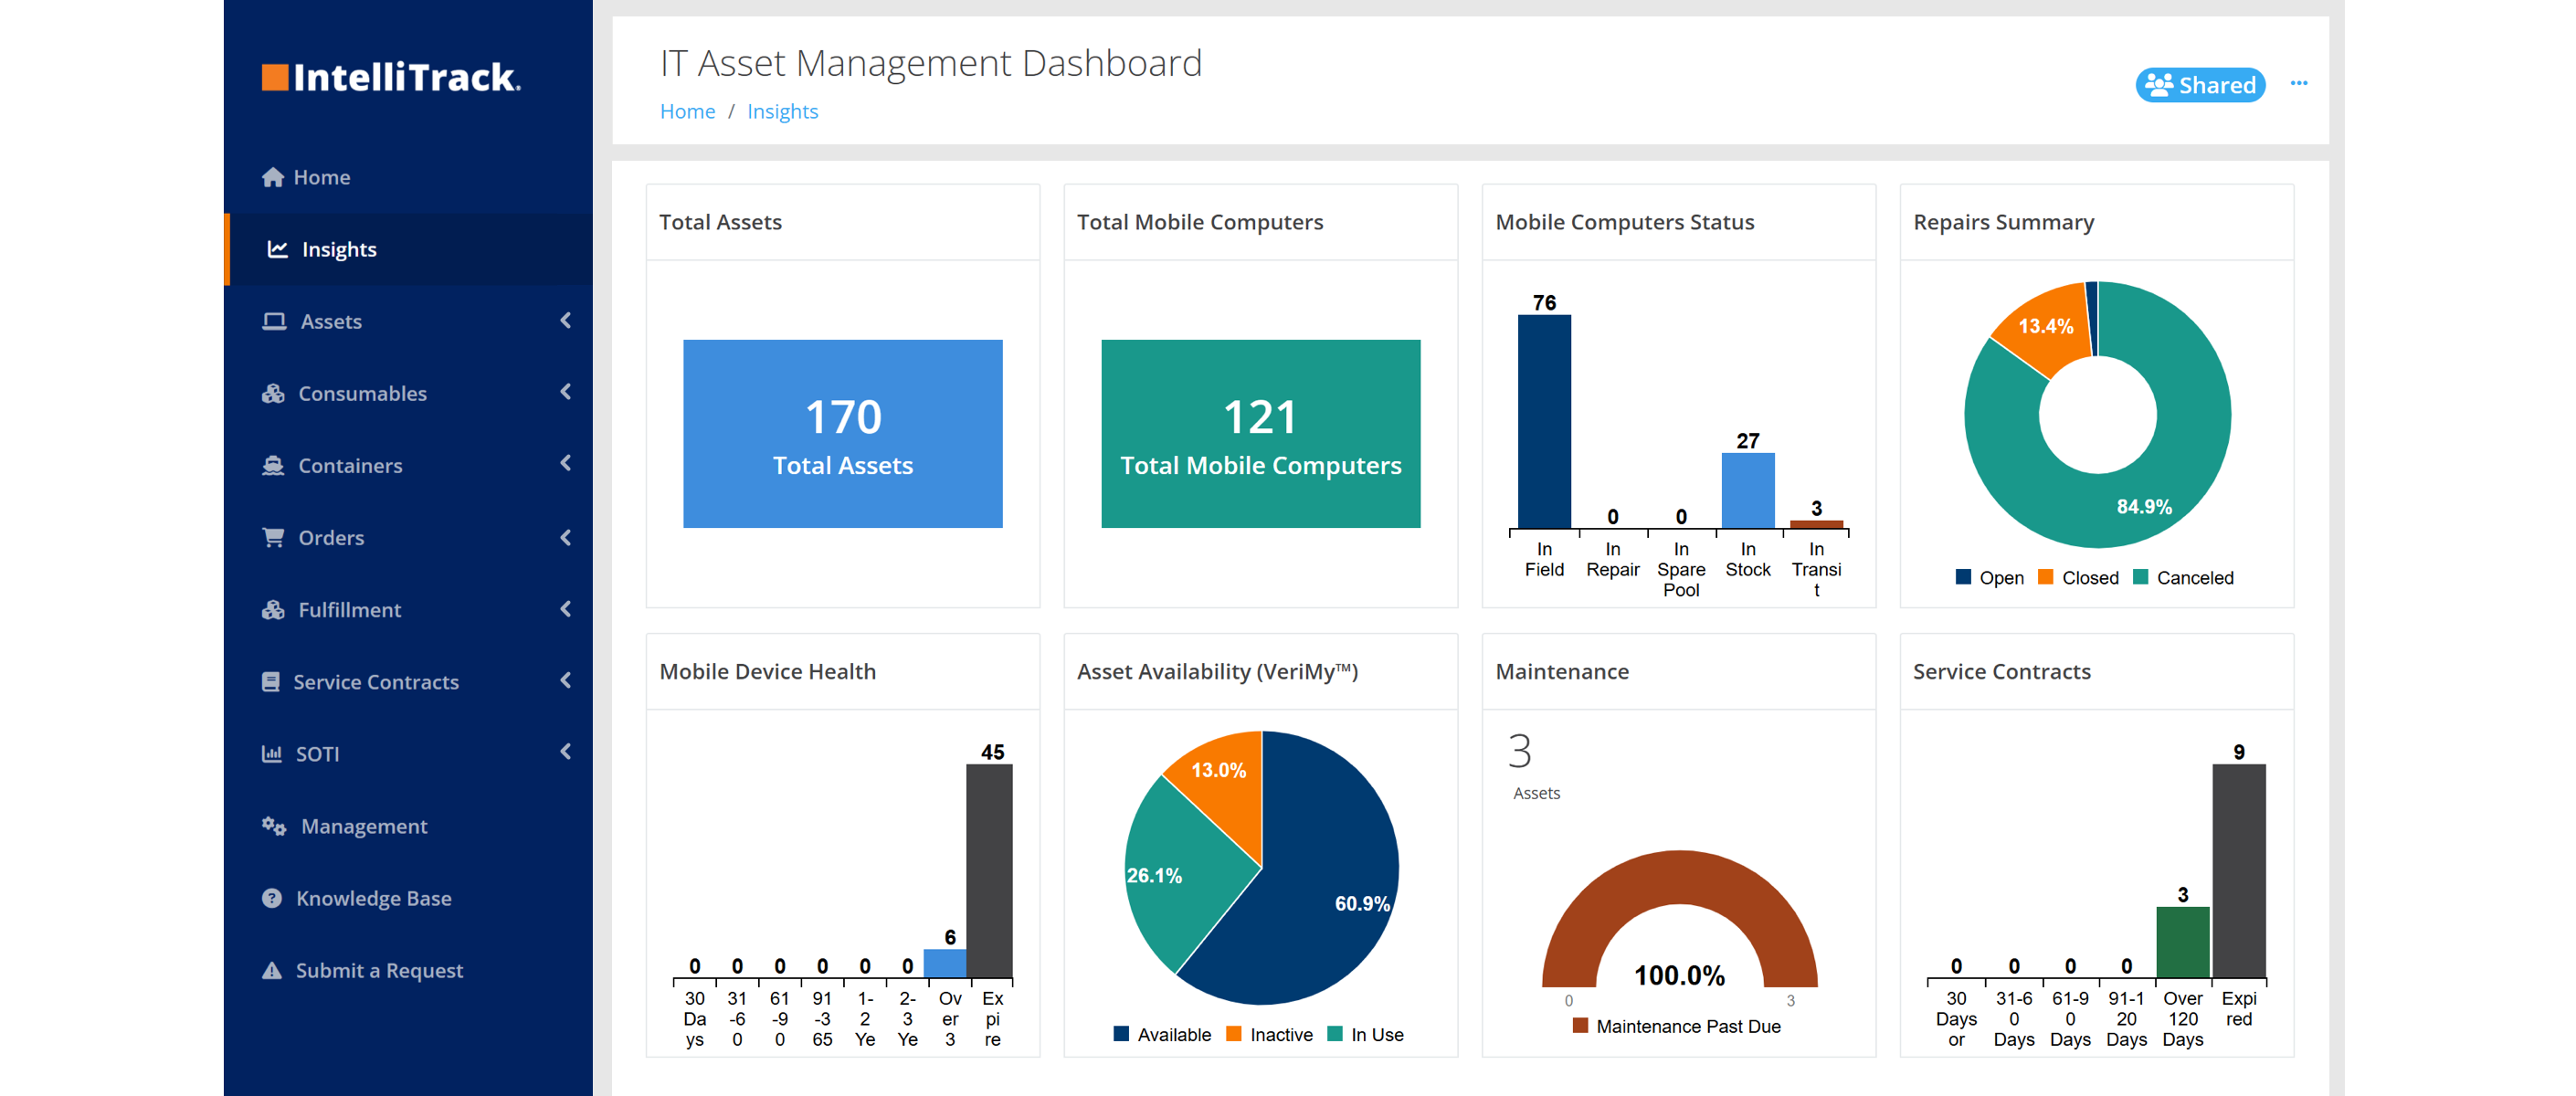Select Insights in the sidebar menu

[339, 249]
